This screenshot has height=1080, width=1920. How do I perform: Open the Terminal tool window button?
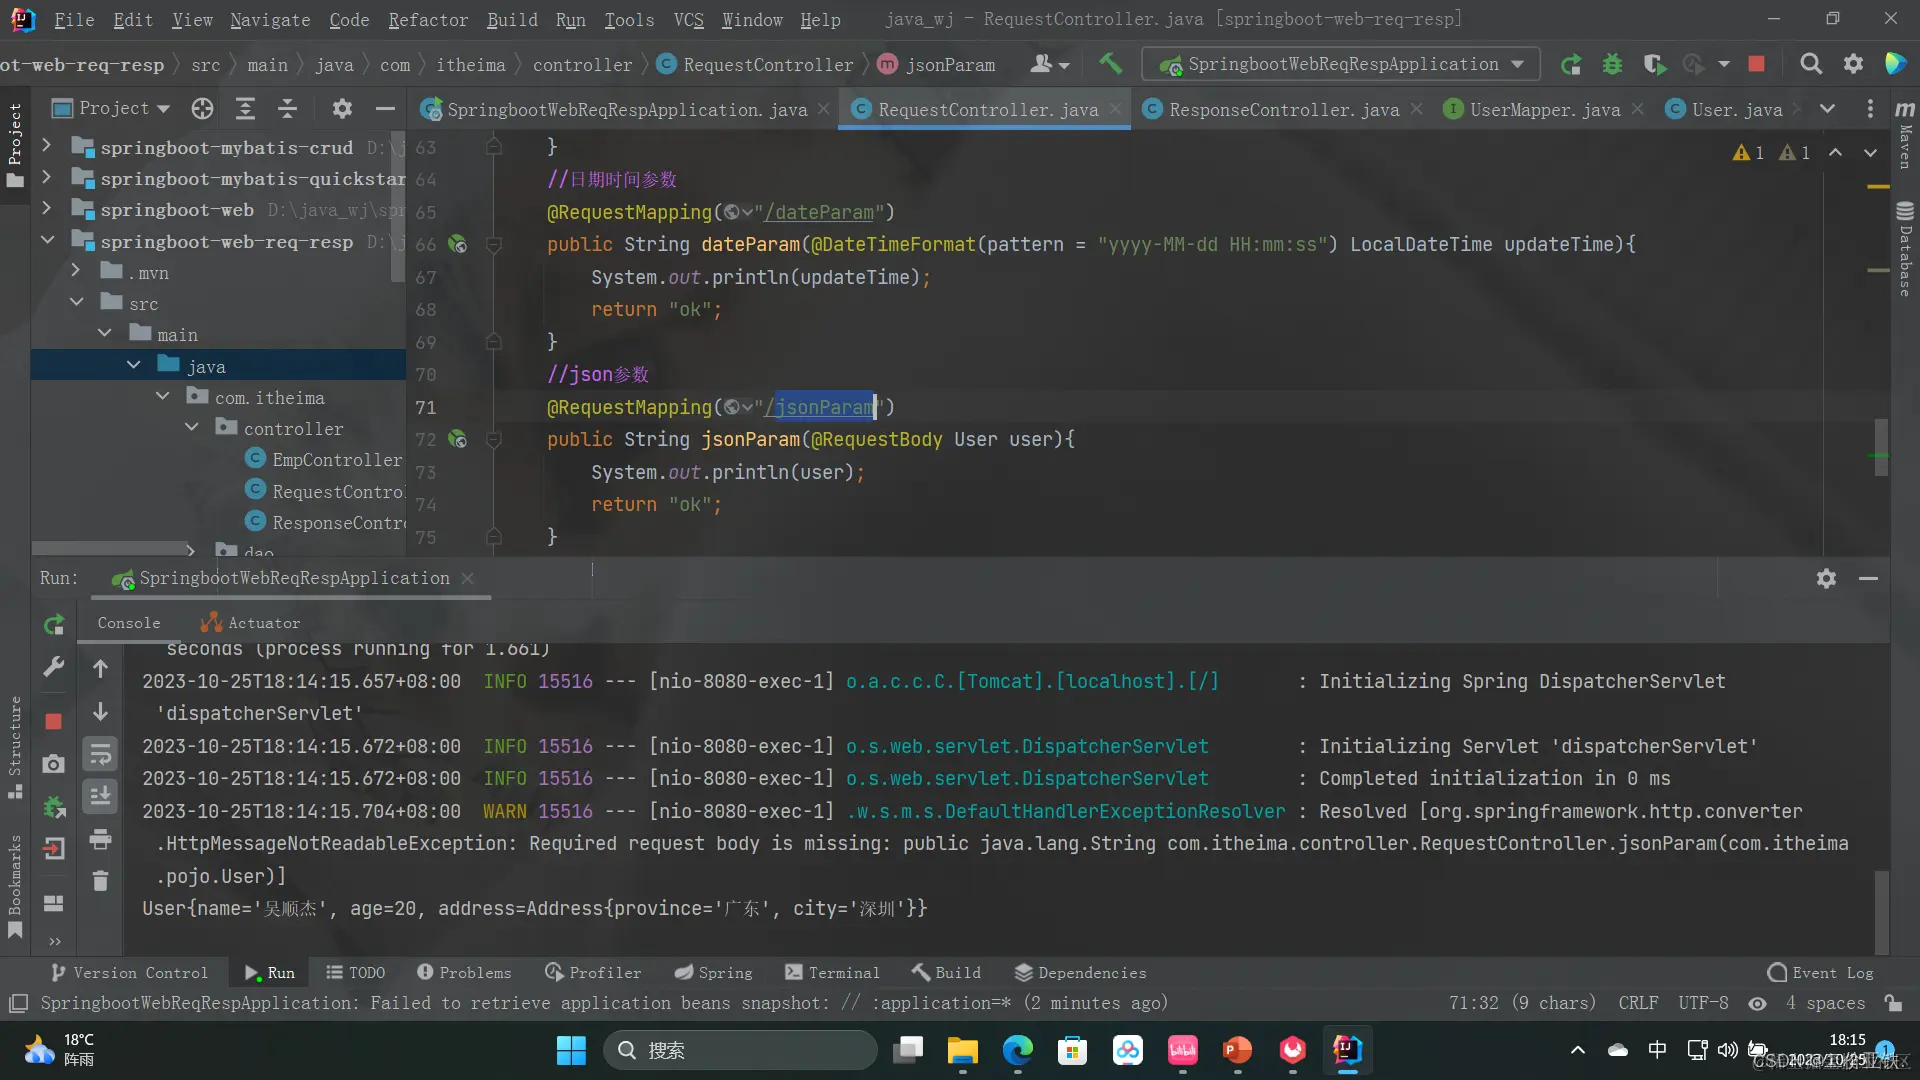coord(832,973)
